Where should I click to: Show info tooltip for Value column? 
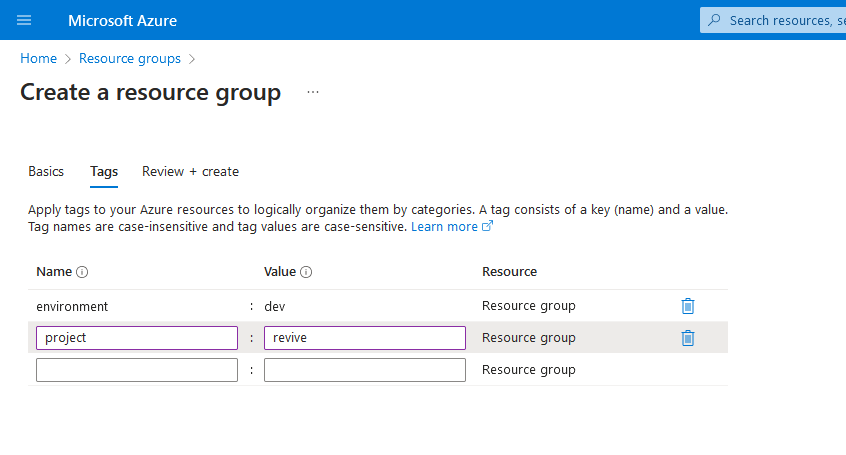306,272
